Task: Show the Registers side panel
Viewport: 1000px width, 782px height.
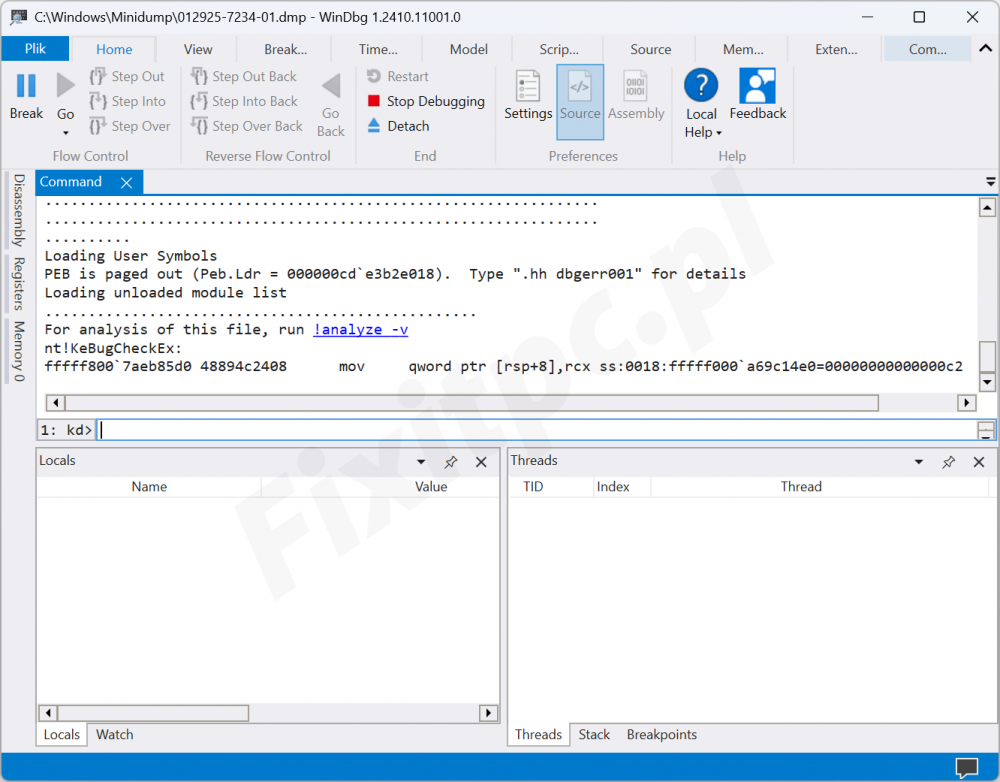Action: point(19,283)
